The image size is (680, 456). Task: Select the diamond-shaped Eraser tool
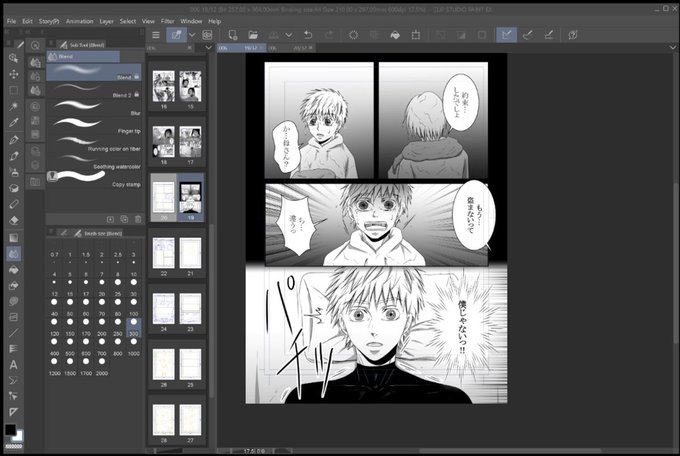click(x=13, y=220)
